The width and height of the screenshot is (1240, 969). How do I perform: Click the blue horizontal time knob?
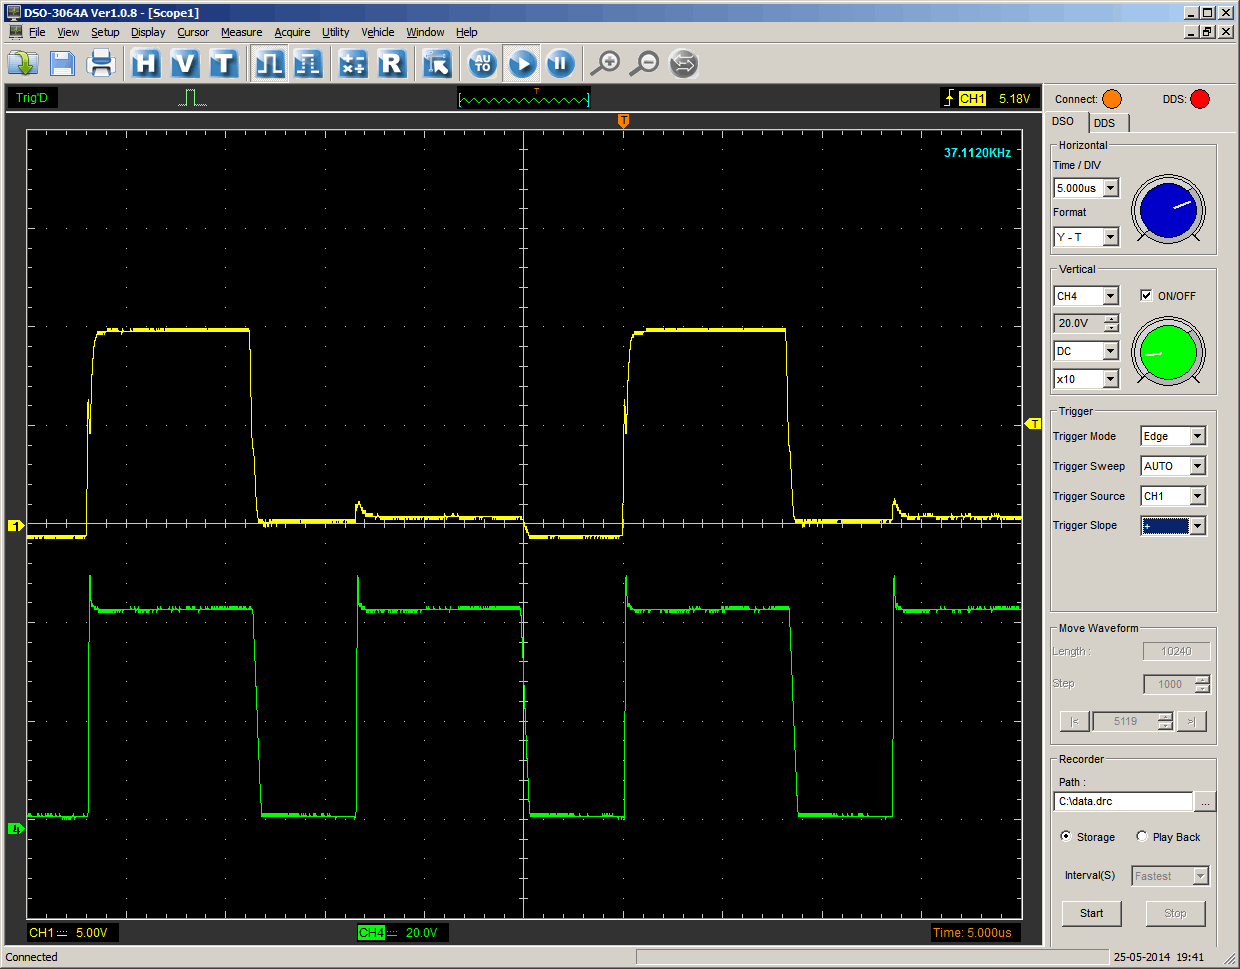tap(1168, 209)
